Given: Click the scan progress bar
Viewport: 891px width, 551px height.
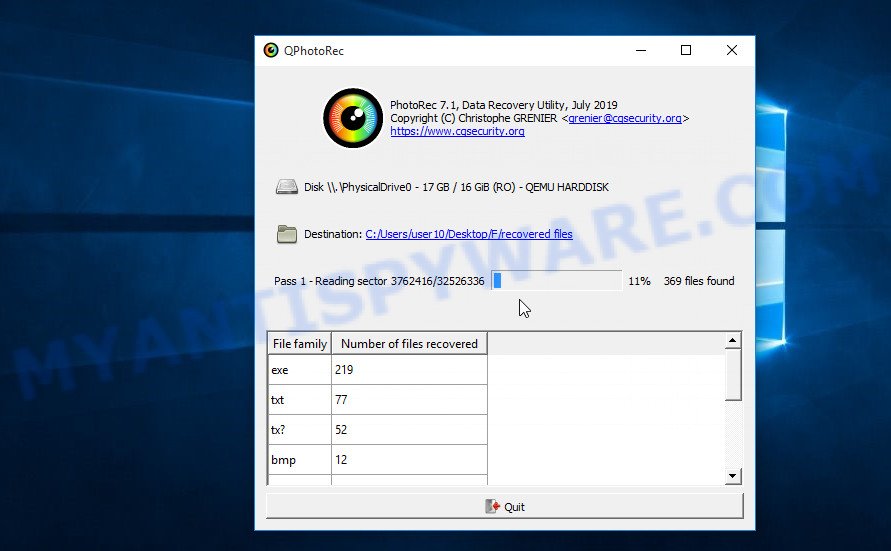Looking at the screenshot, I should tap(557, 281).
